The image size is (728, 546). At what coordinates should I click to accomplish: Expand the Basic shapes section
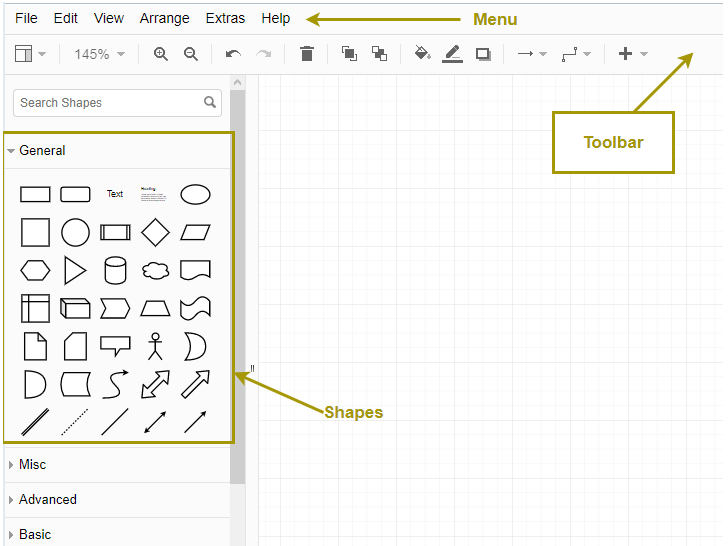click(117, 534)
